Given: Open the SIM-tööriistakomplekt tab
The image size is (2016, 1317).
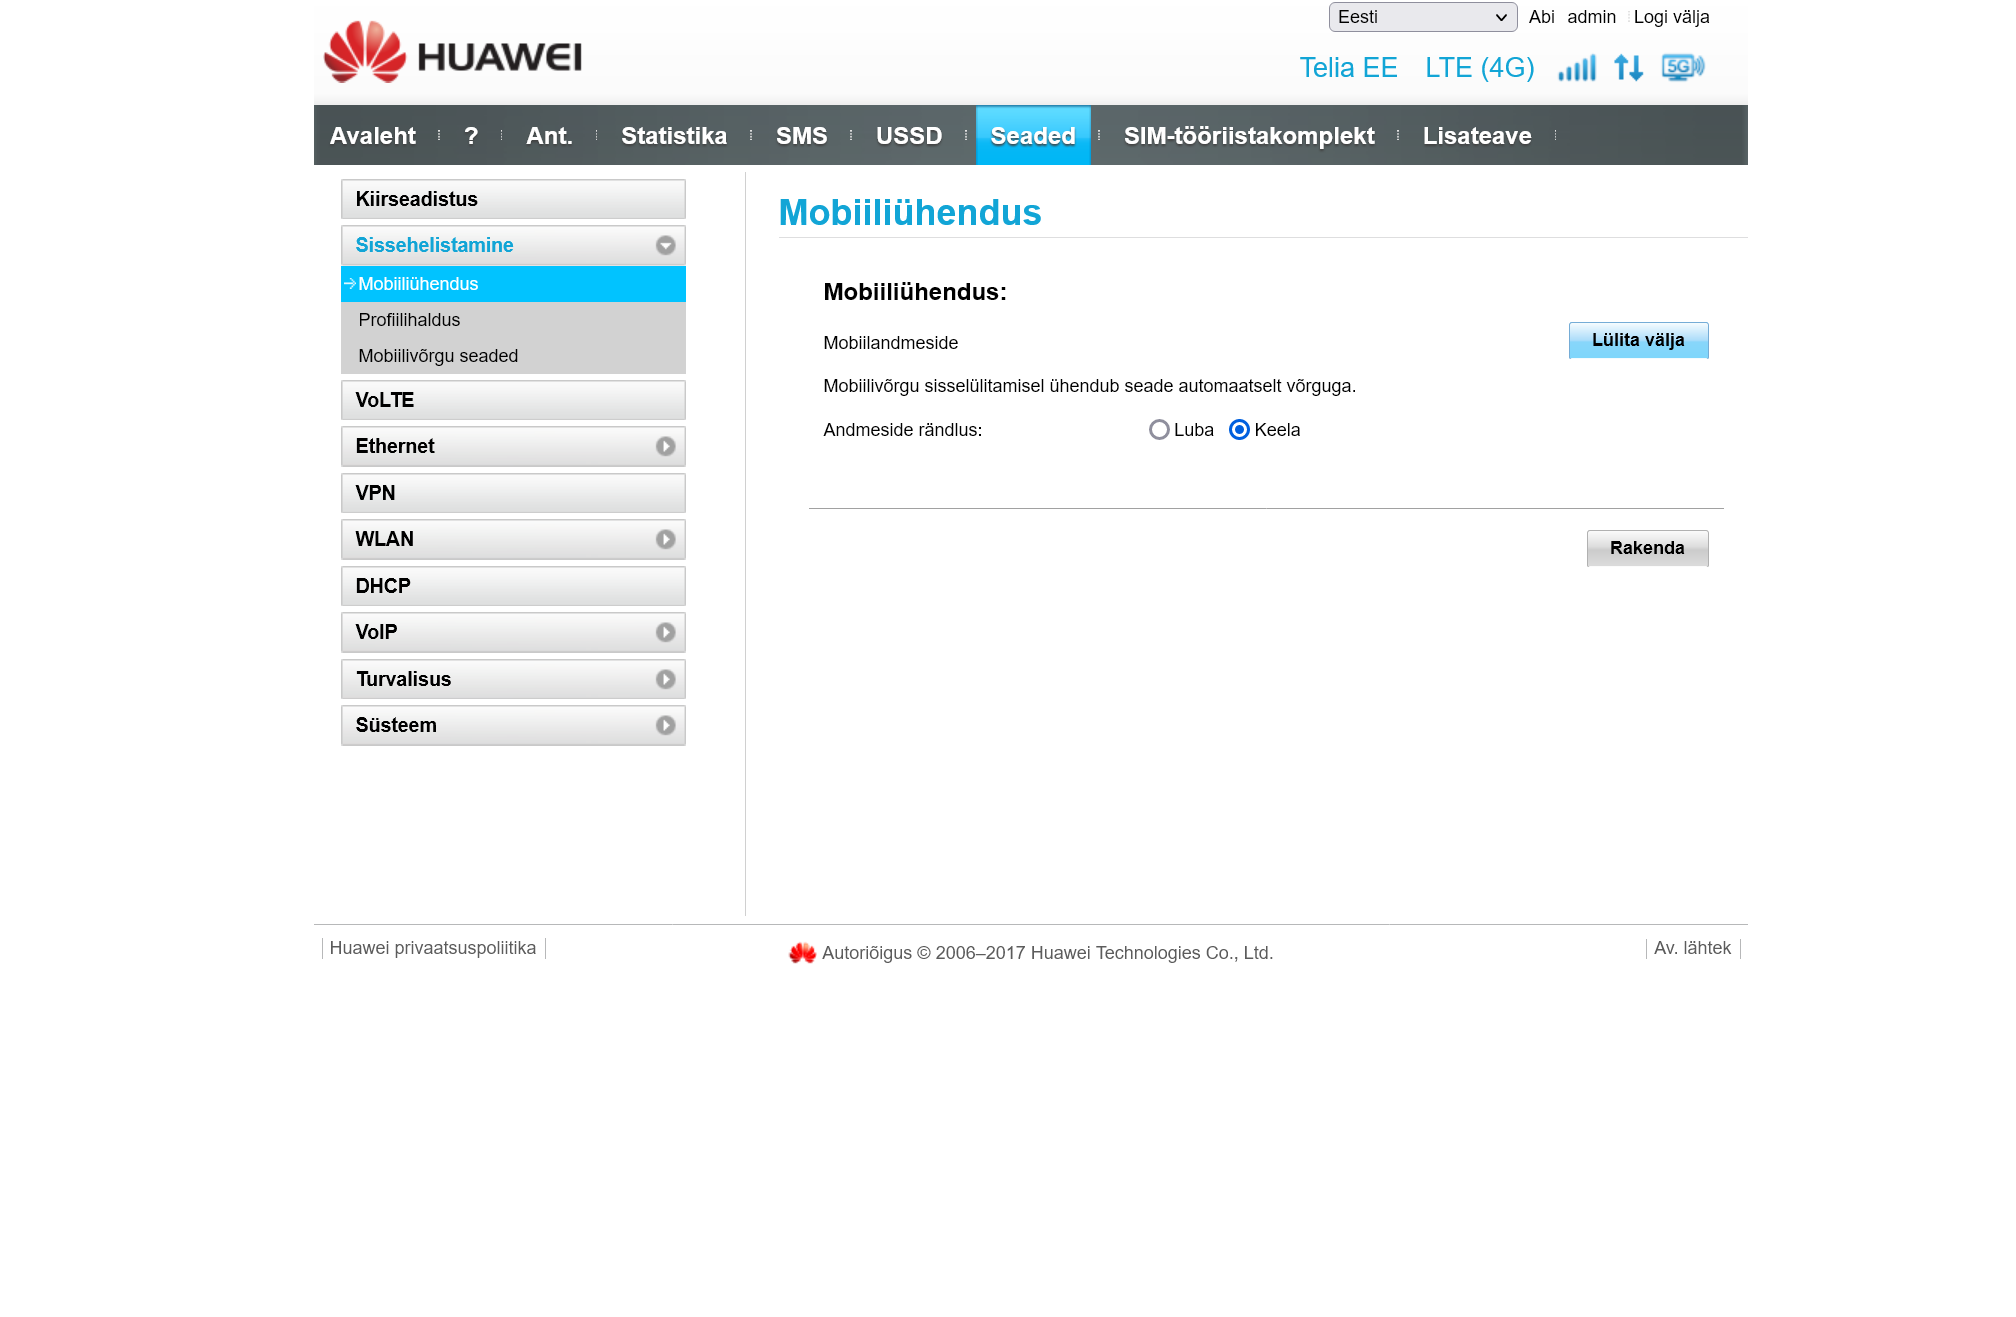Looking at the screenshot, I should click(1249, 136).
